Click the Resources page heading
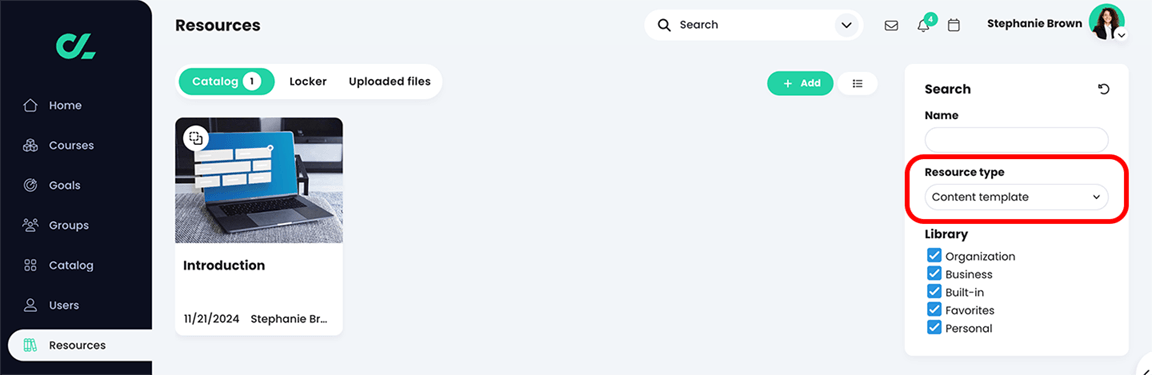The height and width of the screenshot is (375, 1152). [217, 26]
